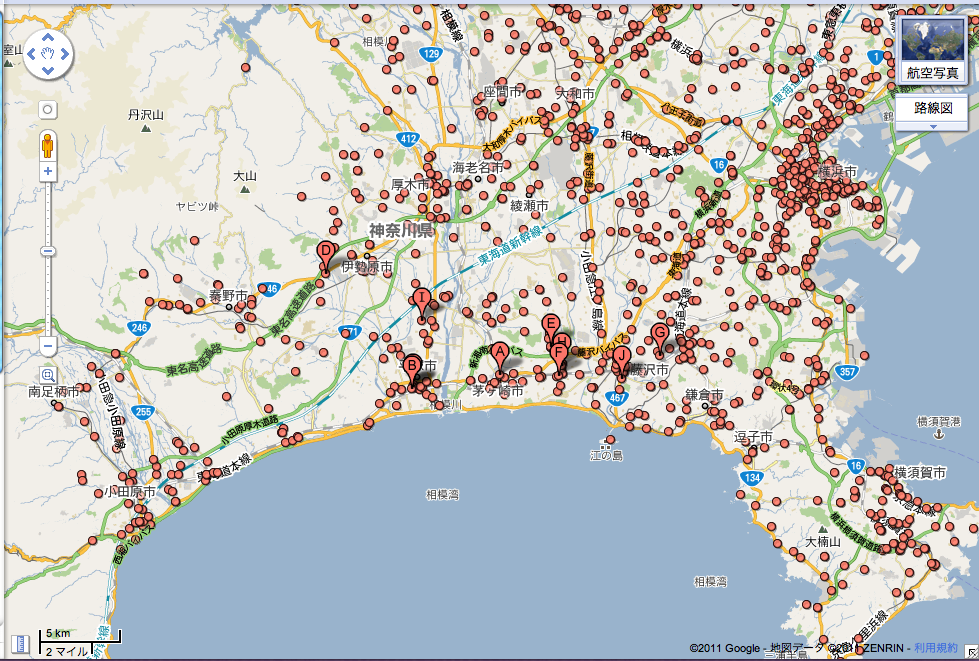Screen dimensions: 979x661
Task: Click the zoom slider handle
Action: click(48, 250)
